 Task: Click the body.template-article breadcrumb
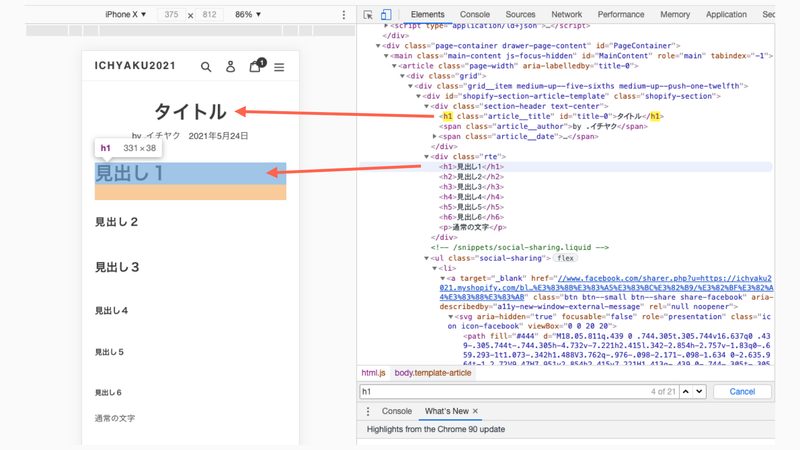pyautogui.click(x=433, y=373)
